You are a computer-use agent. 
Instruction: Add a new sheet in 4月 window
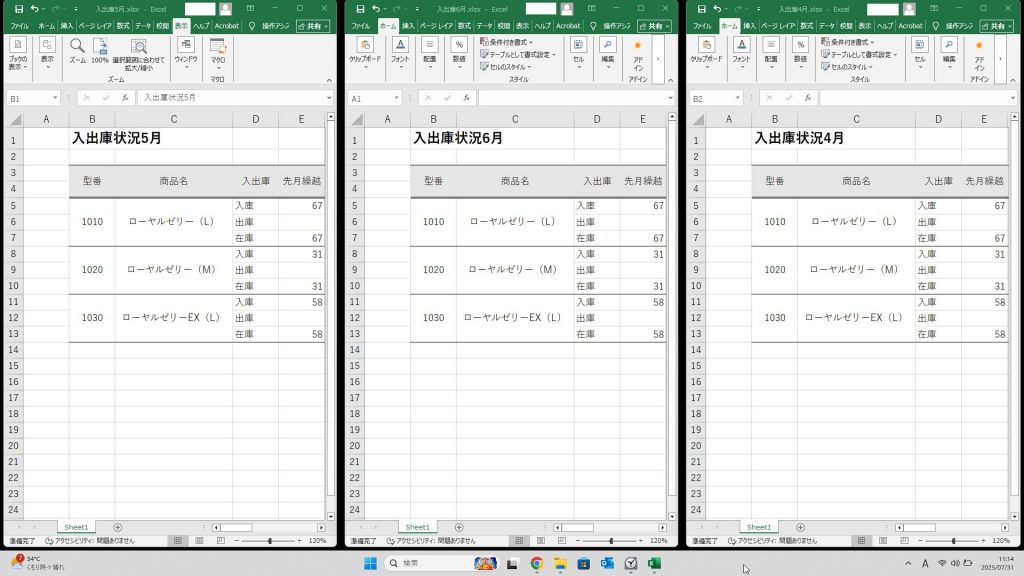[801, 527]
